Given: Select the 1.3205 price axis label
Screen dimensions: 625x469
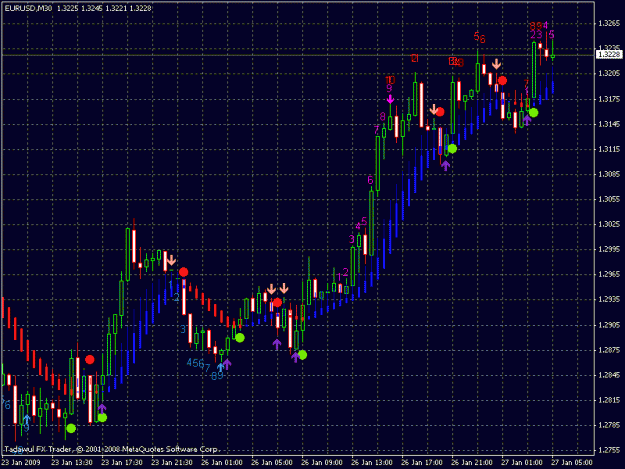Looking at the screenshot, I should [x=609, y=73].
